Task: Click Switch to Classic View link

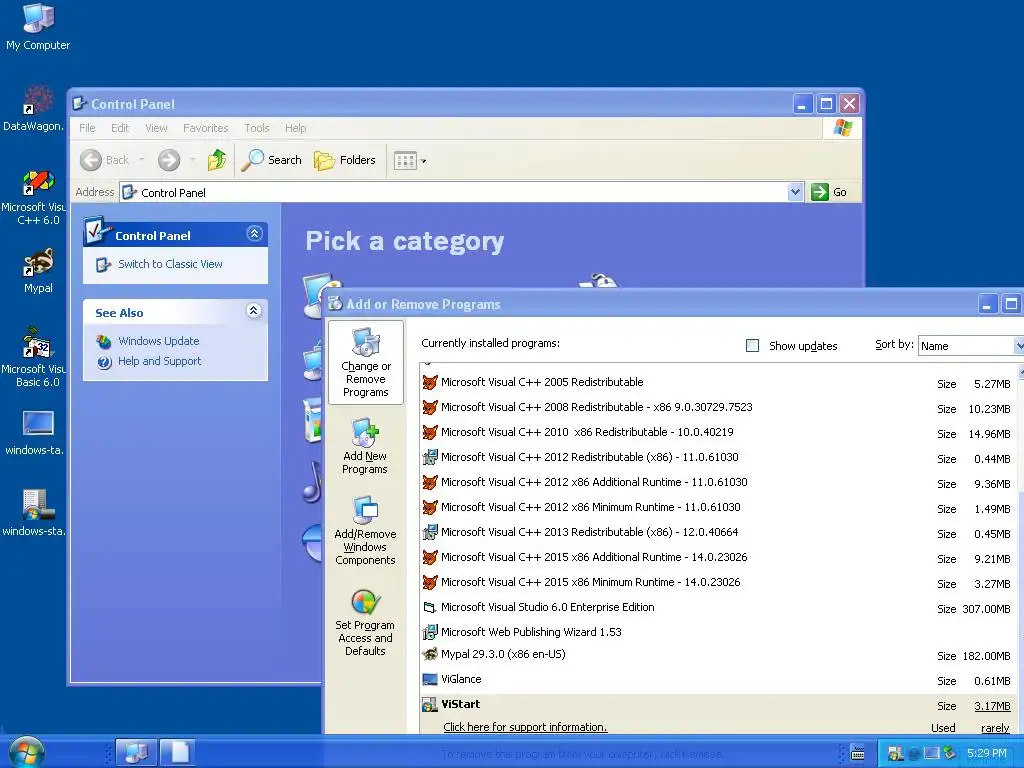Action: tap(170, 264)
